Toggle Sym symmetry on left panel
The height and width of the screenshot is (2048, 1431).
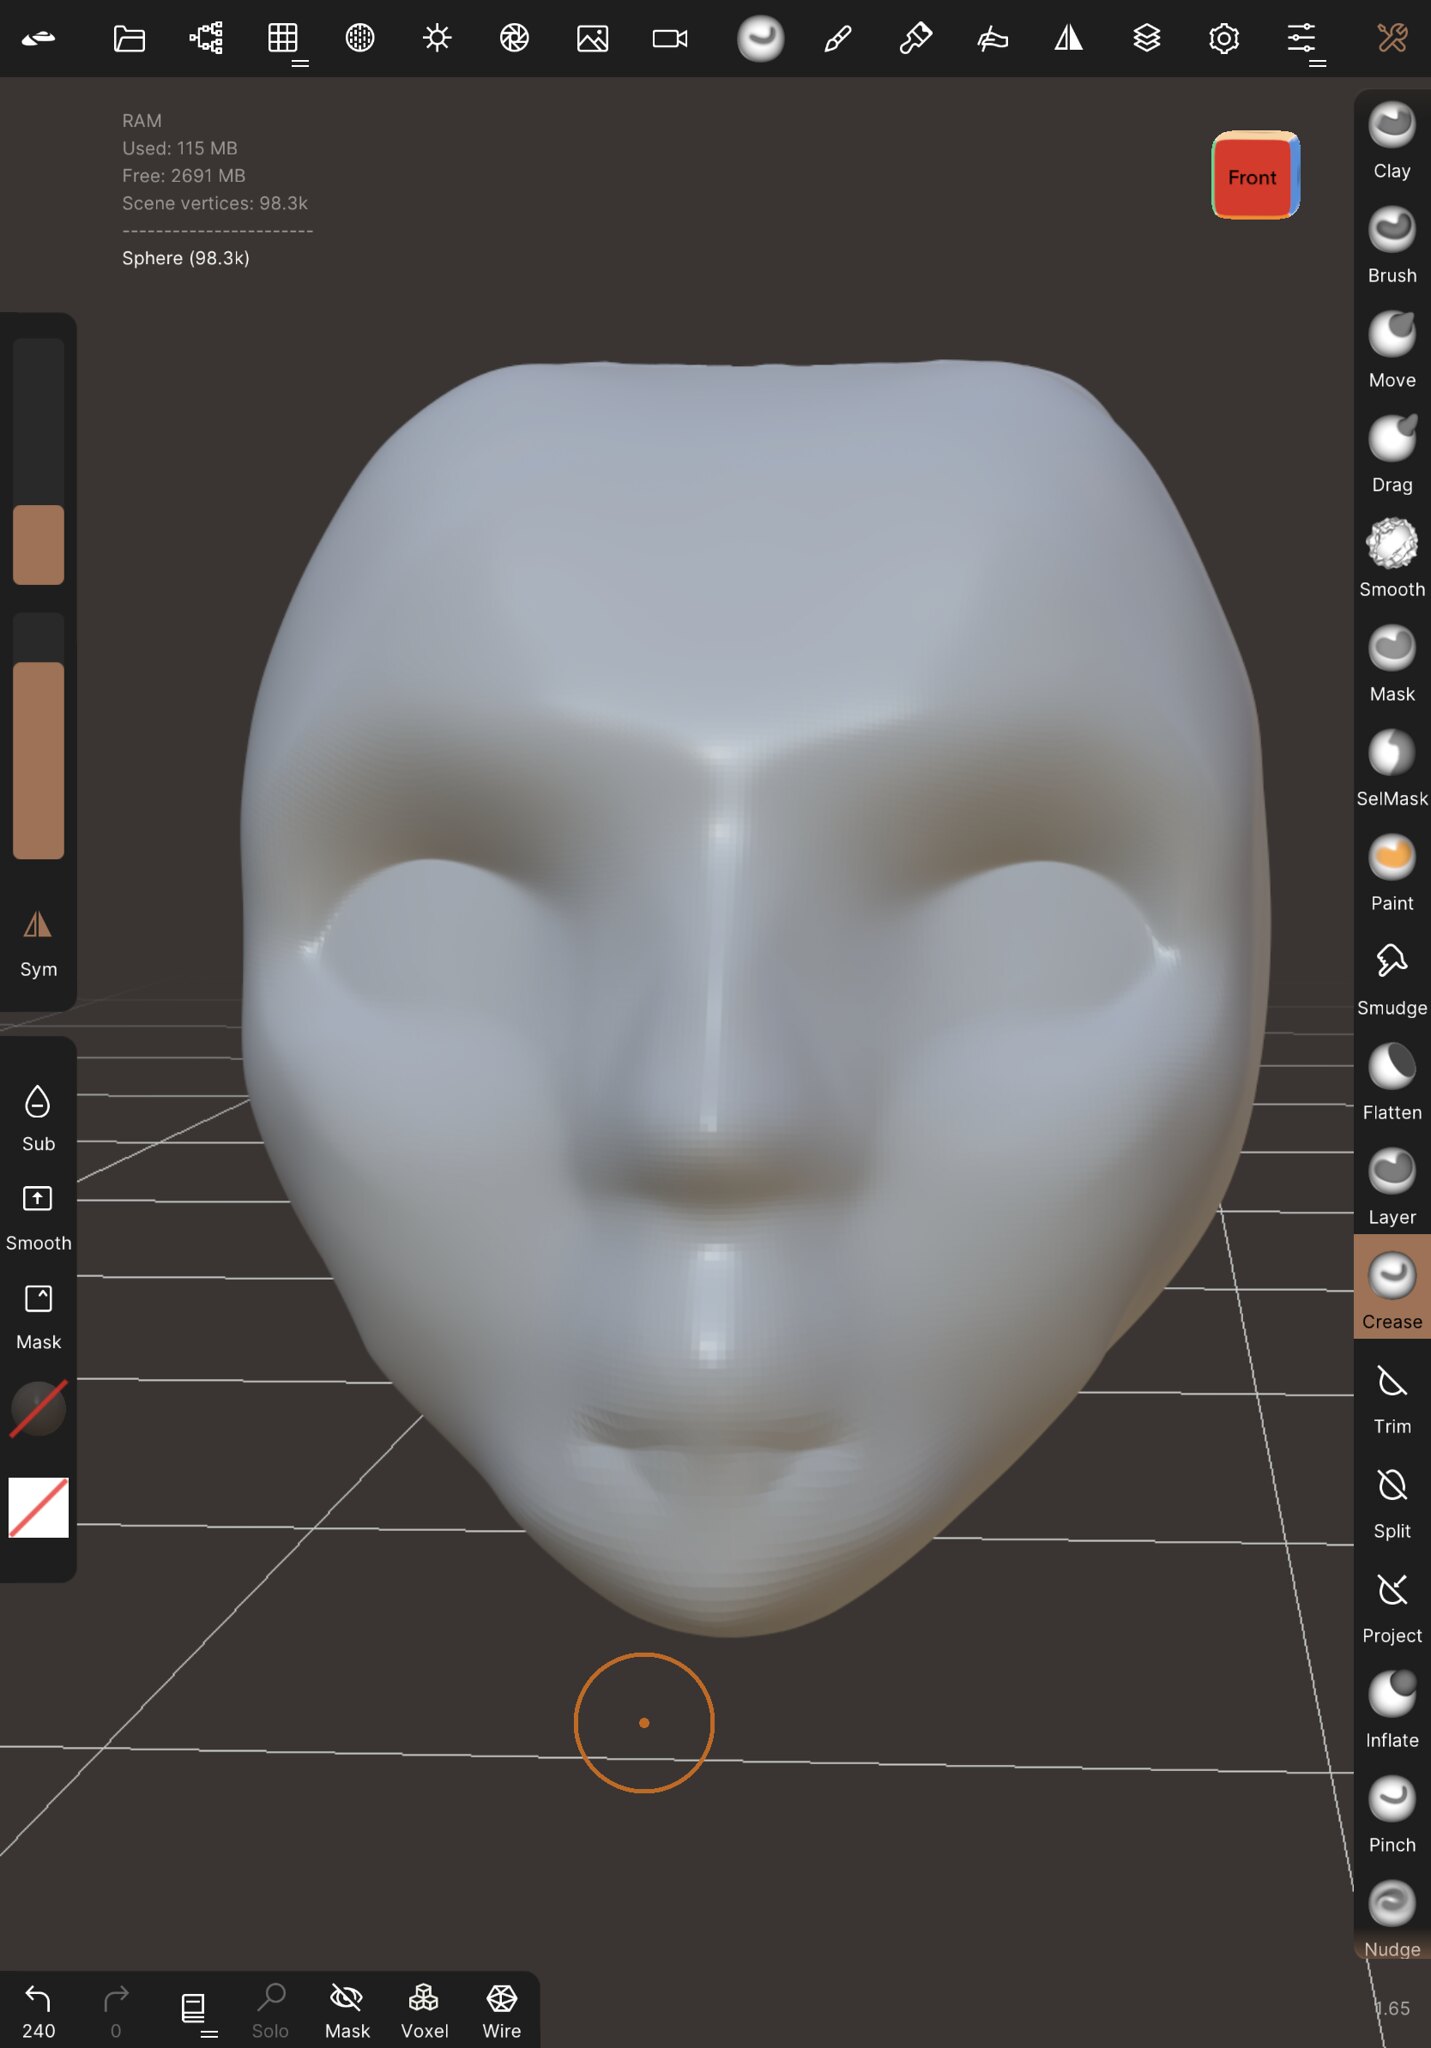pos(38,945)
